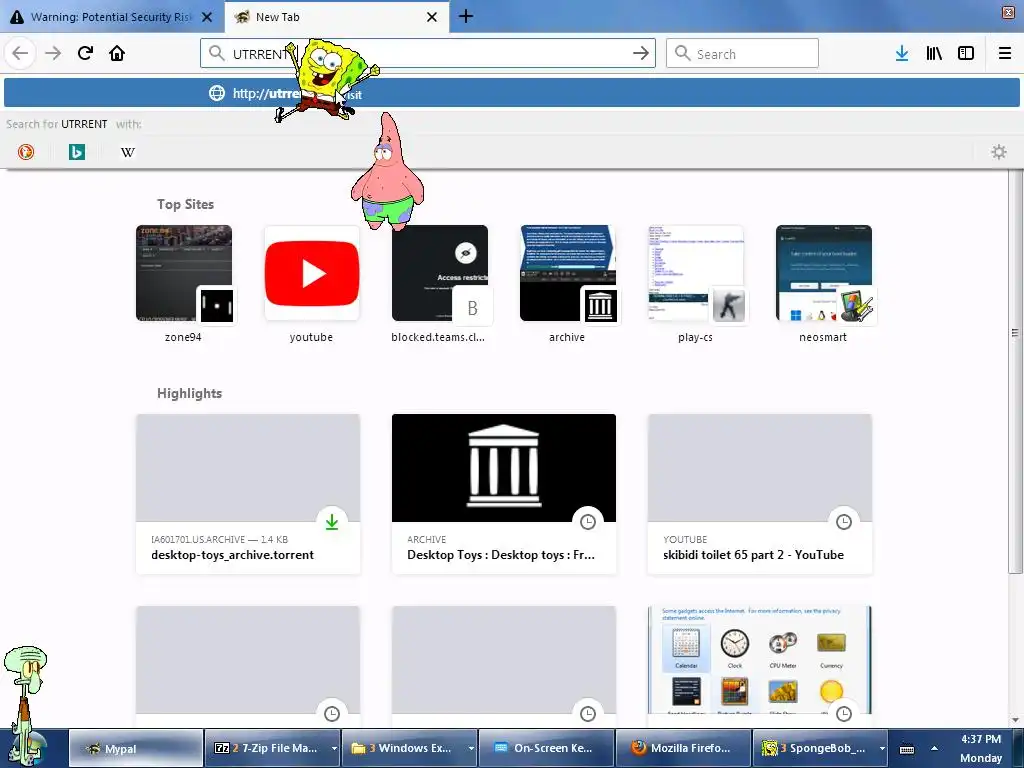Open the Library bookshelf icon
The image size is (1024, 768).
point(934,53)
